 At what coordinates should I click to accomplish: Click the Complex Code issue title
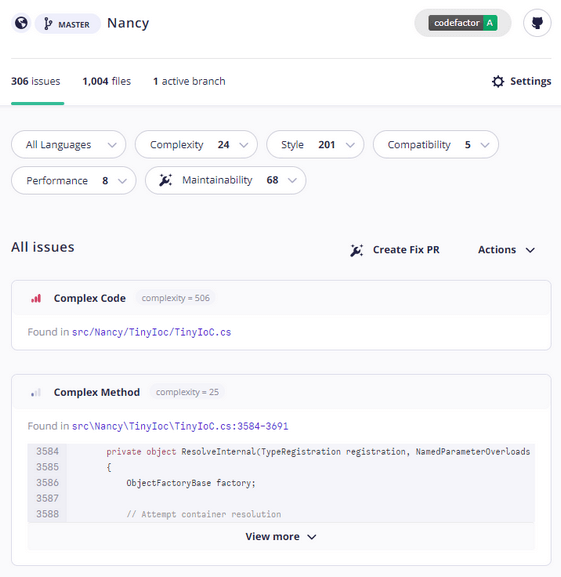(90, 298)
